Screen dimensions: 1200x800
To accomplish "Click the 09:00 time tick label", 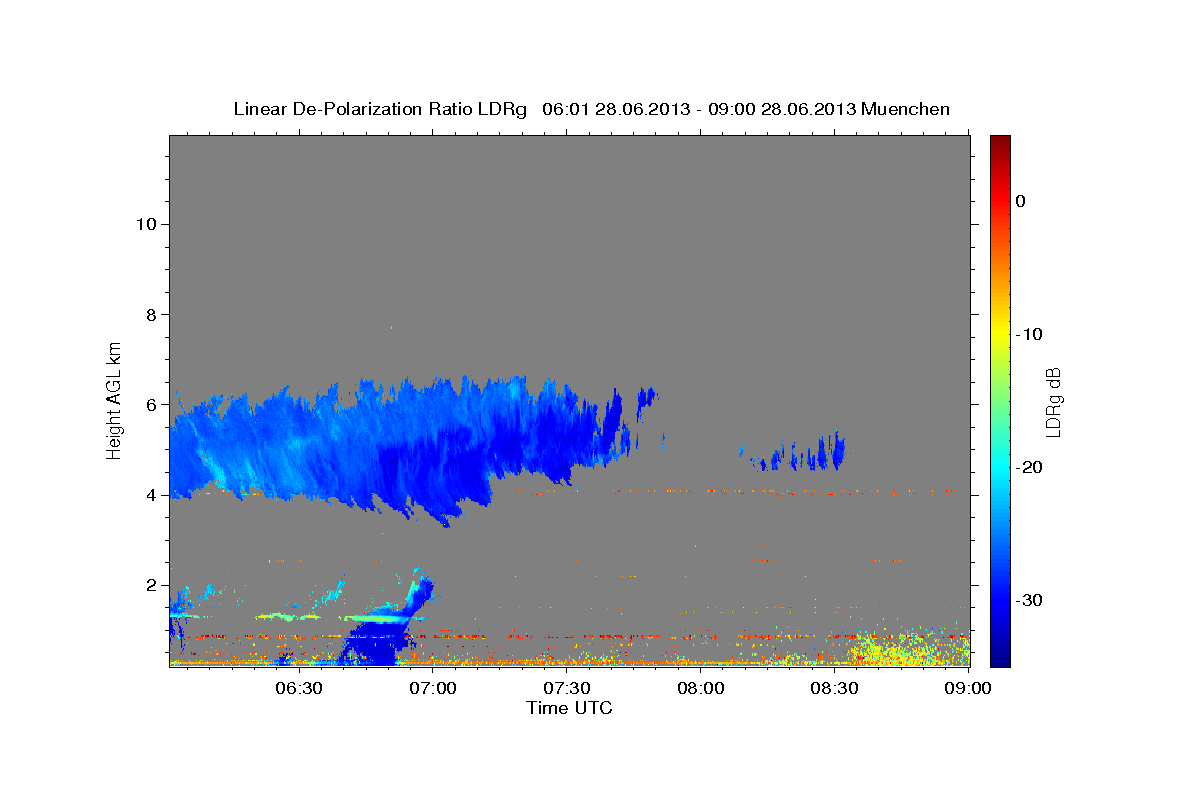I will [x=968, y=688].
